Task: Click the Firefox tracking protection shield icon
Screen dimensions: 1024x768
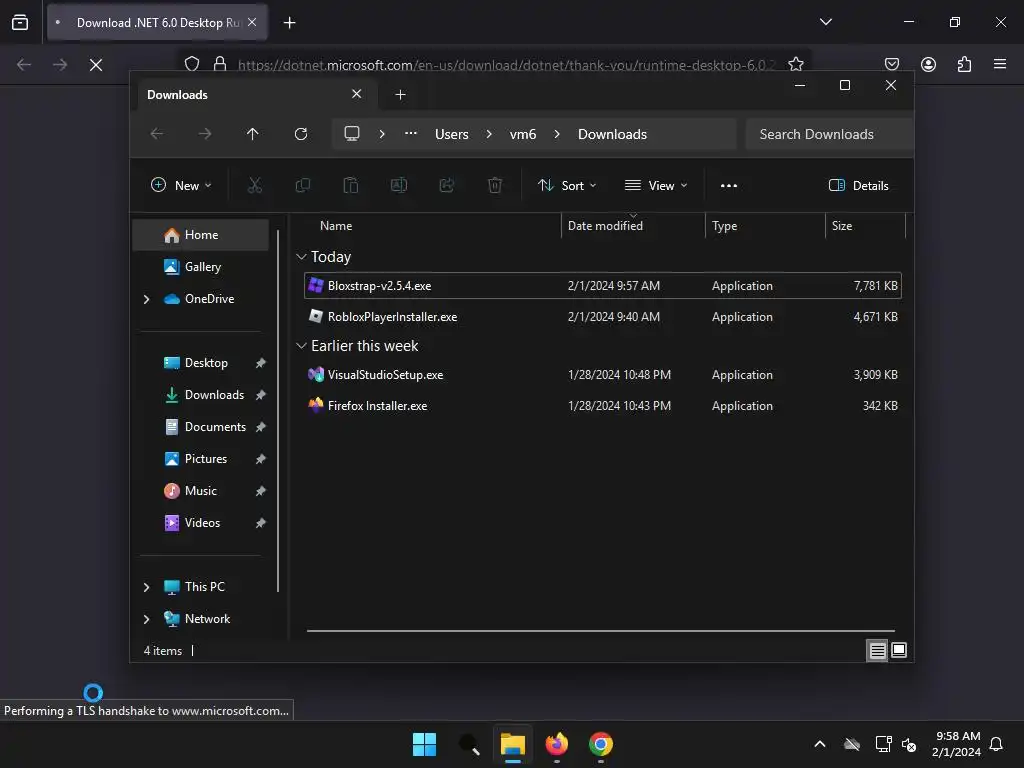Action: tap(191, 64)
